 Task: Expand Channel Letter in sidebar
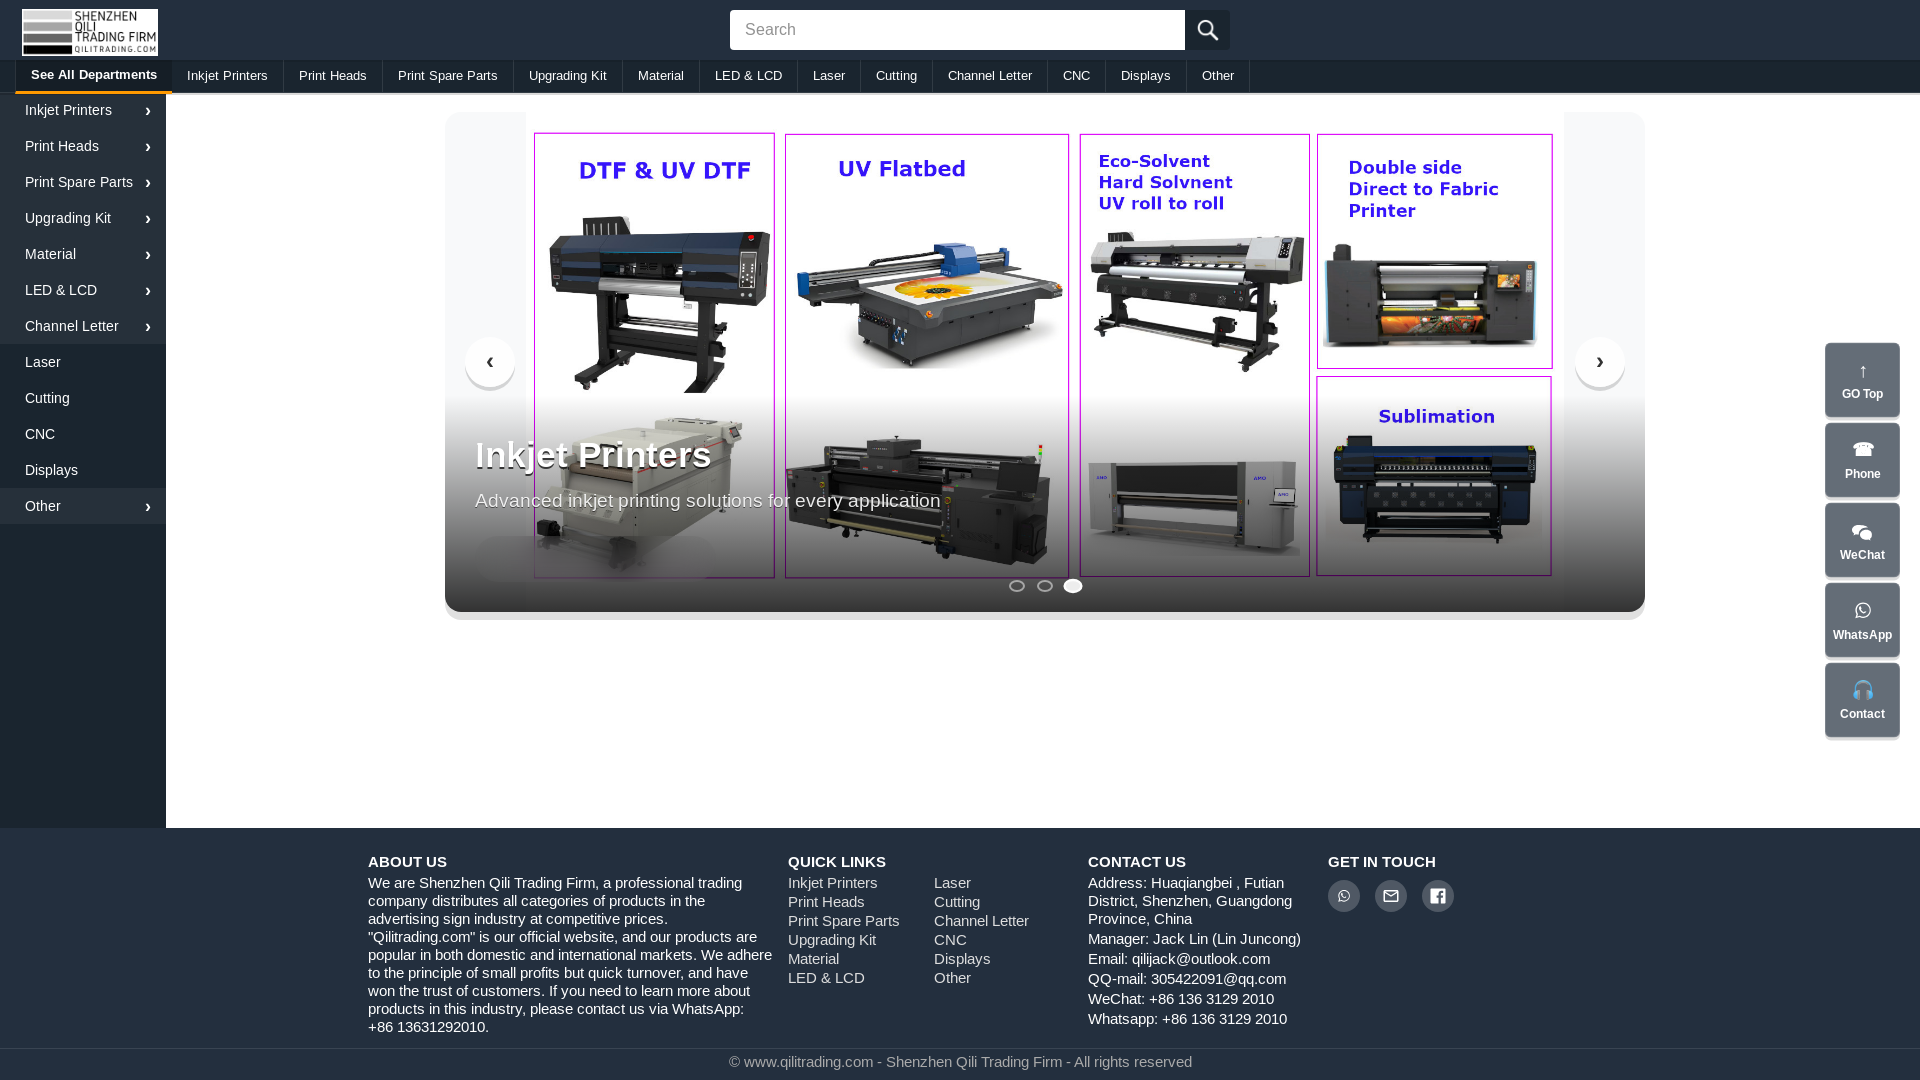click(83, 326)
